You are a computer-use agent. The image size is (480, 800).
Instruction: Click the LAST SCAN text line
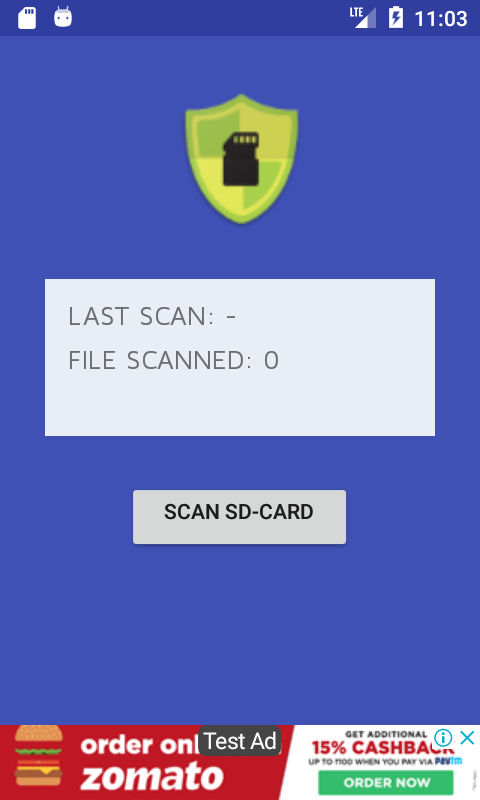[x=152, y=316]
